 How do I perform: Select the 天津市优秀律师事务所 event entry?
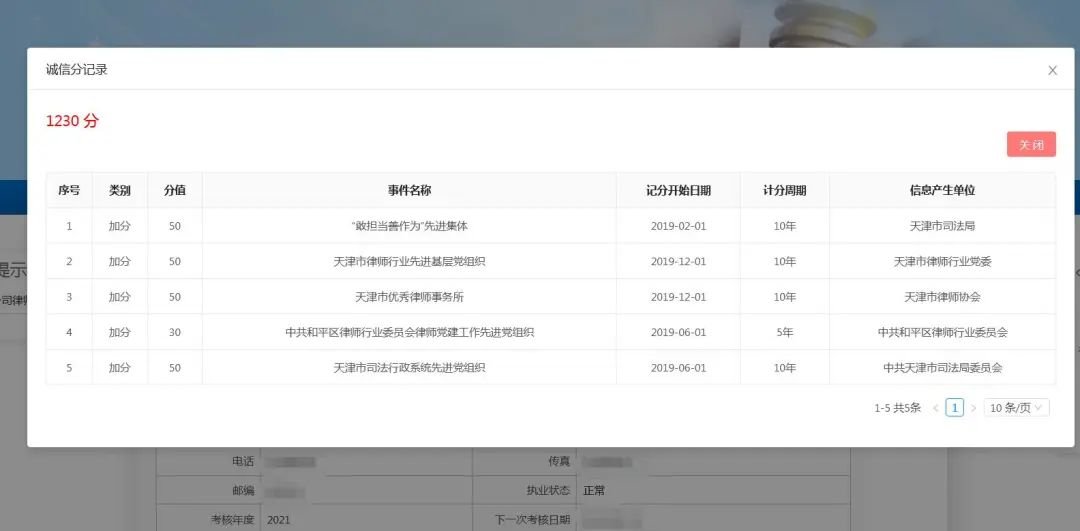(409, 297)
